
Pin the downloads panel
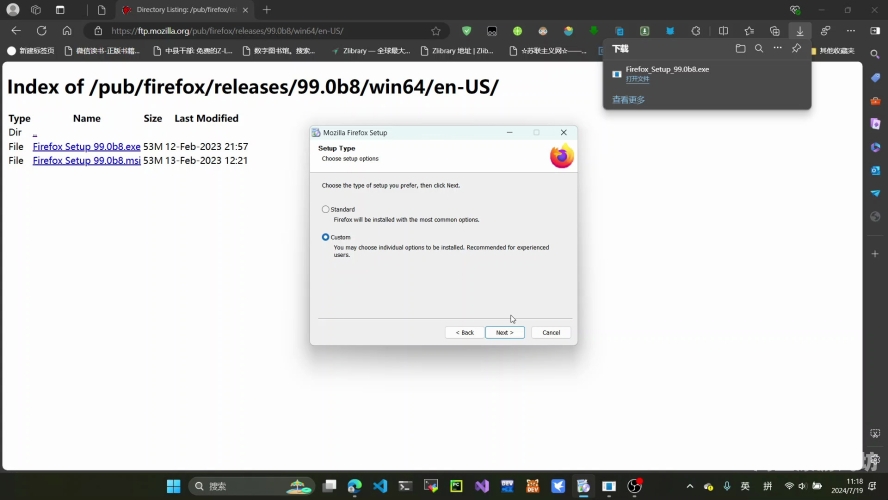coord(796,49)
